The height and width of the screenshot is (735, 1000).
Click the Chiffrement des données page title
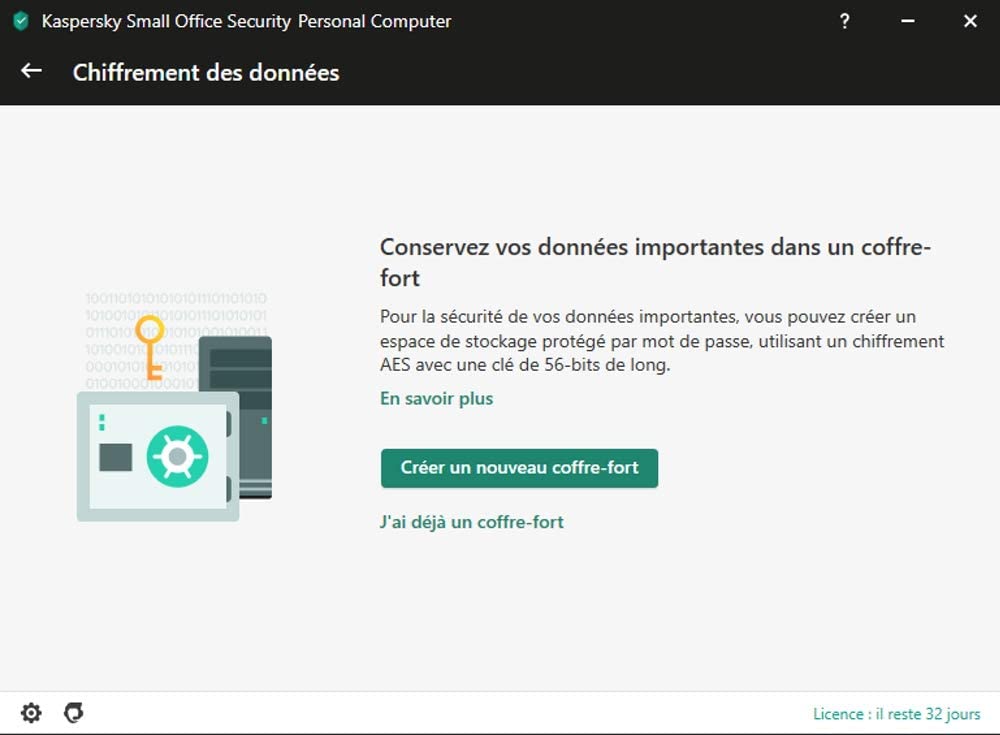tap(206, 72)
